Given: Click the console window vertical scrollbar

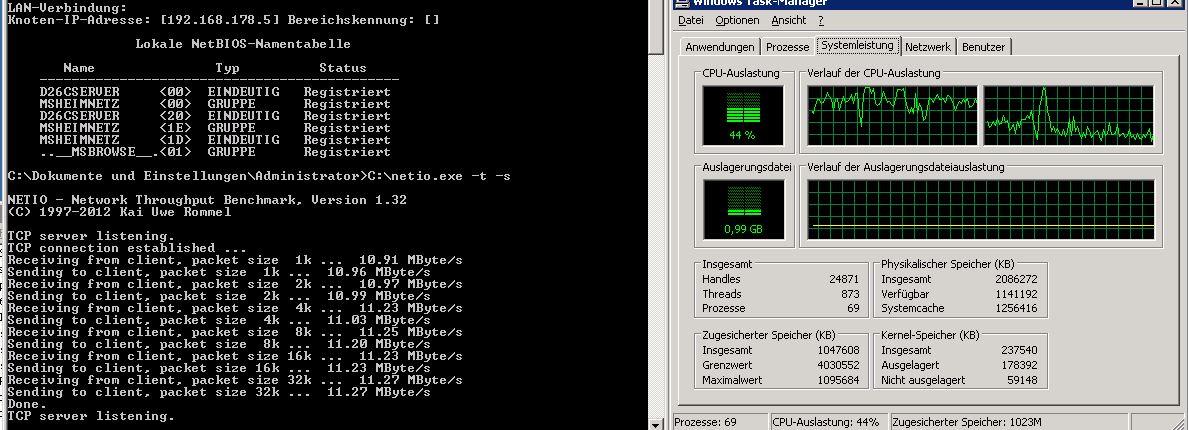Looking at the screenshot, I should pos(656,200).
